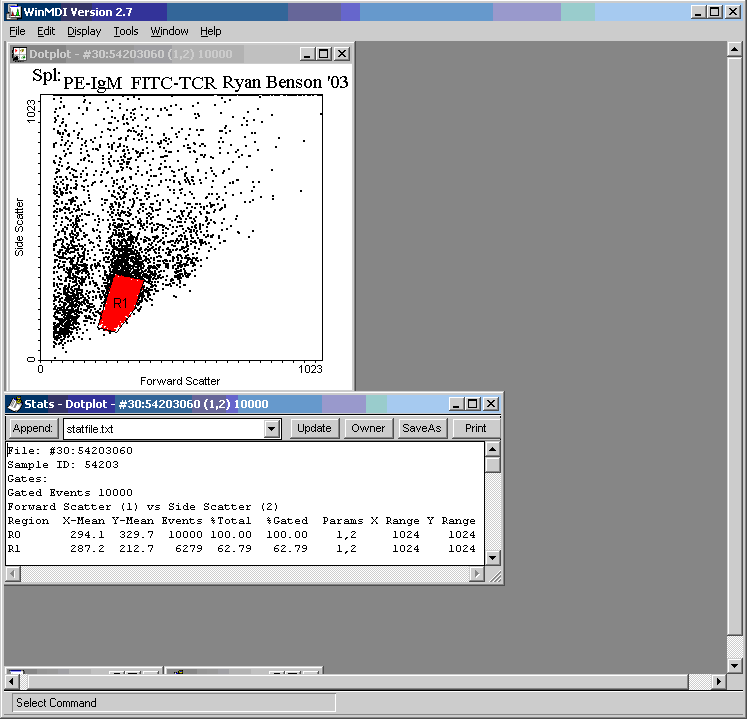747x719 pixels.
Task: Click the statfile.txt filename field
Action: click(x=162, y=428)
